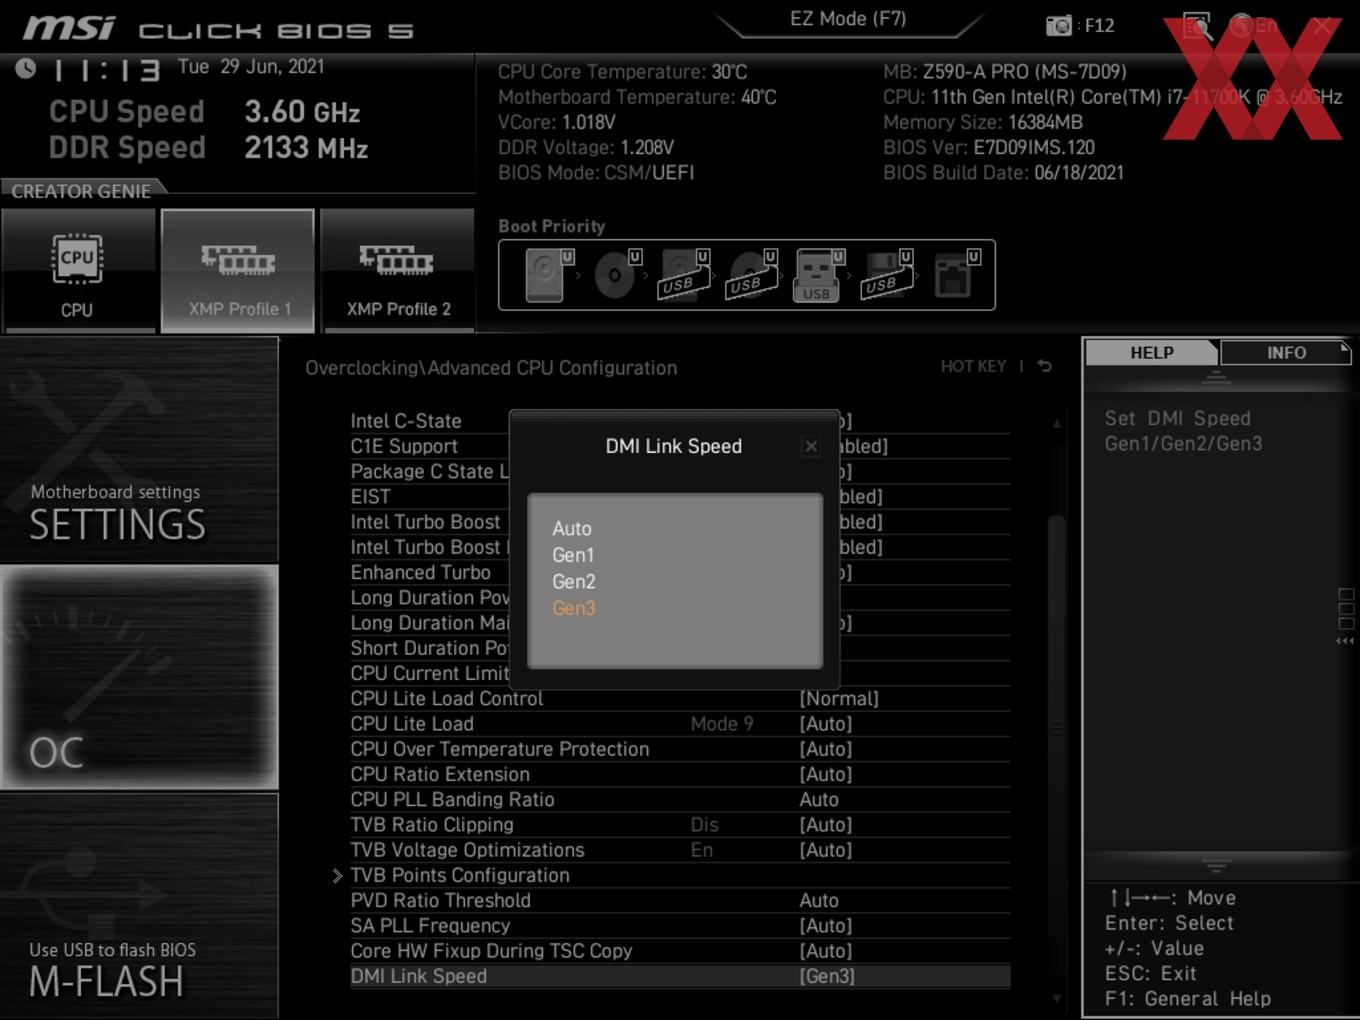Image resolution: width=1360 pixels, height=1020 pixels.
Task: Open CPU Ratio Extension [Auto] value
Action: click(826, 774)
